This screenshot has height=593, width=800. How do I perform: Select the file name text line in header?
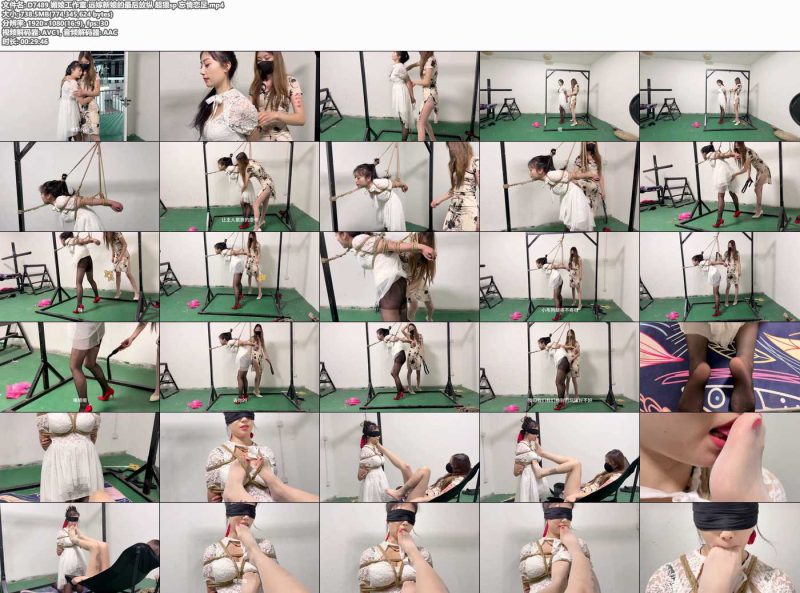coord(112,5)
